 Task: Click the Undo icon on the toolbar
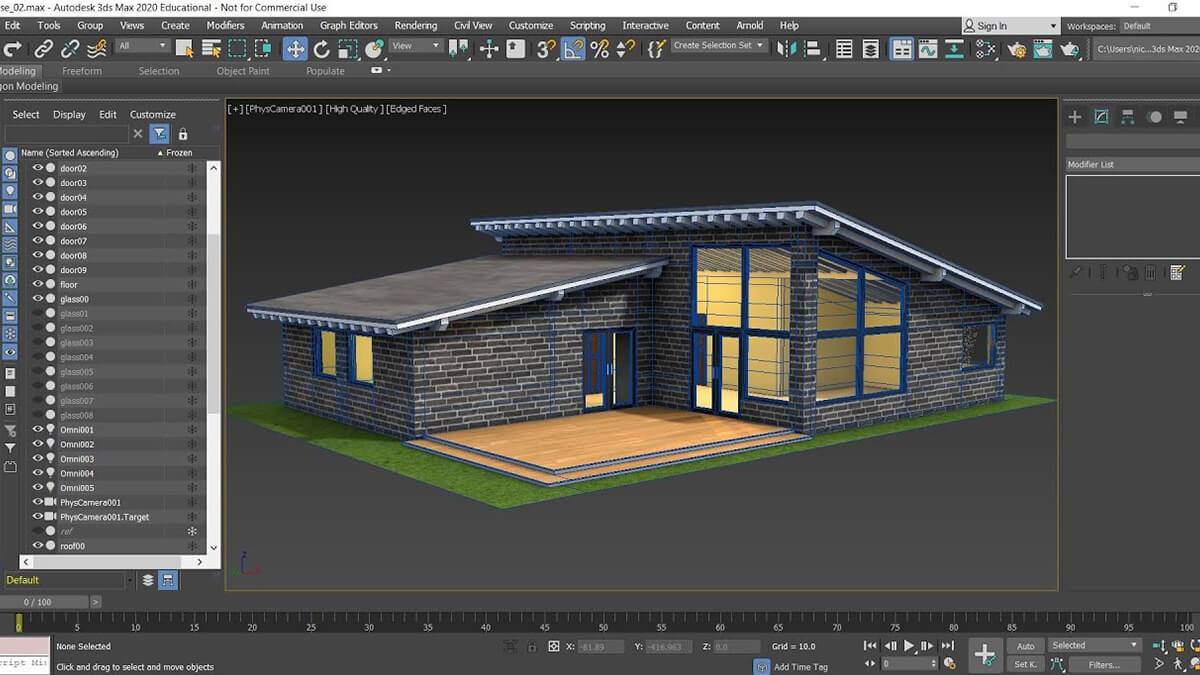point(12,47)
